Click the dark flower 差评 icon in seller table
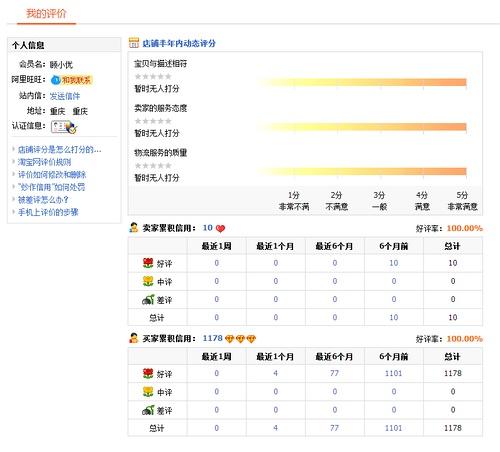Image resolution: width=500 pixels, height=452 pixels. 148,299
